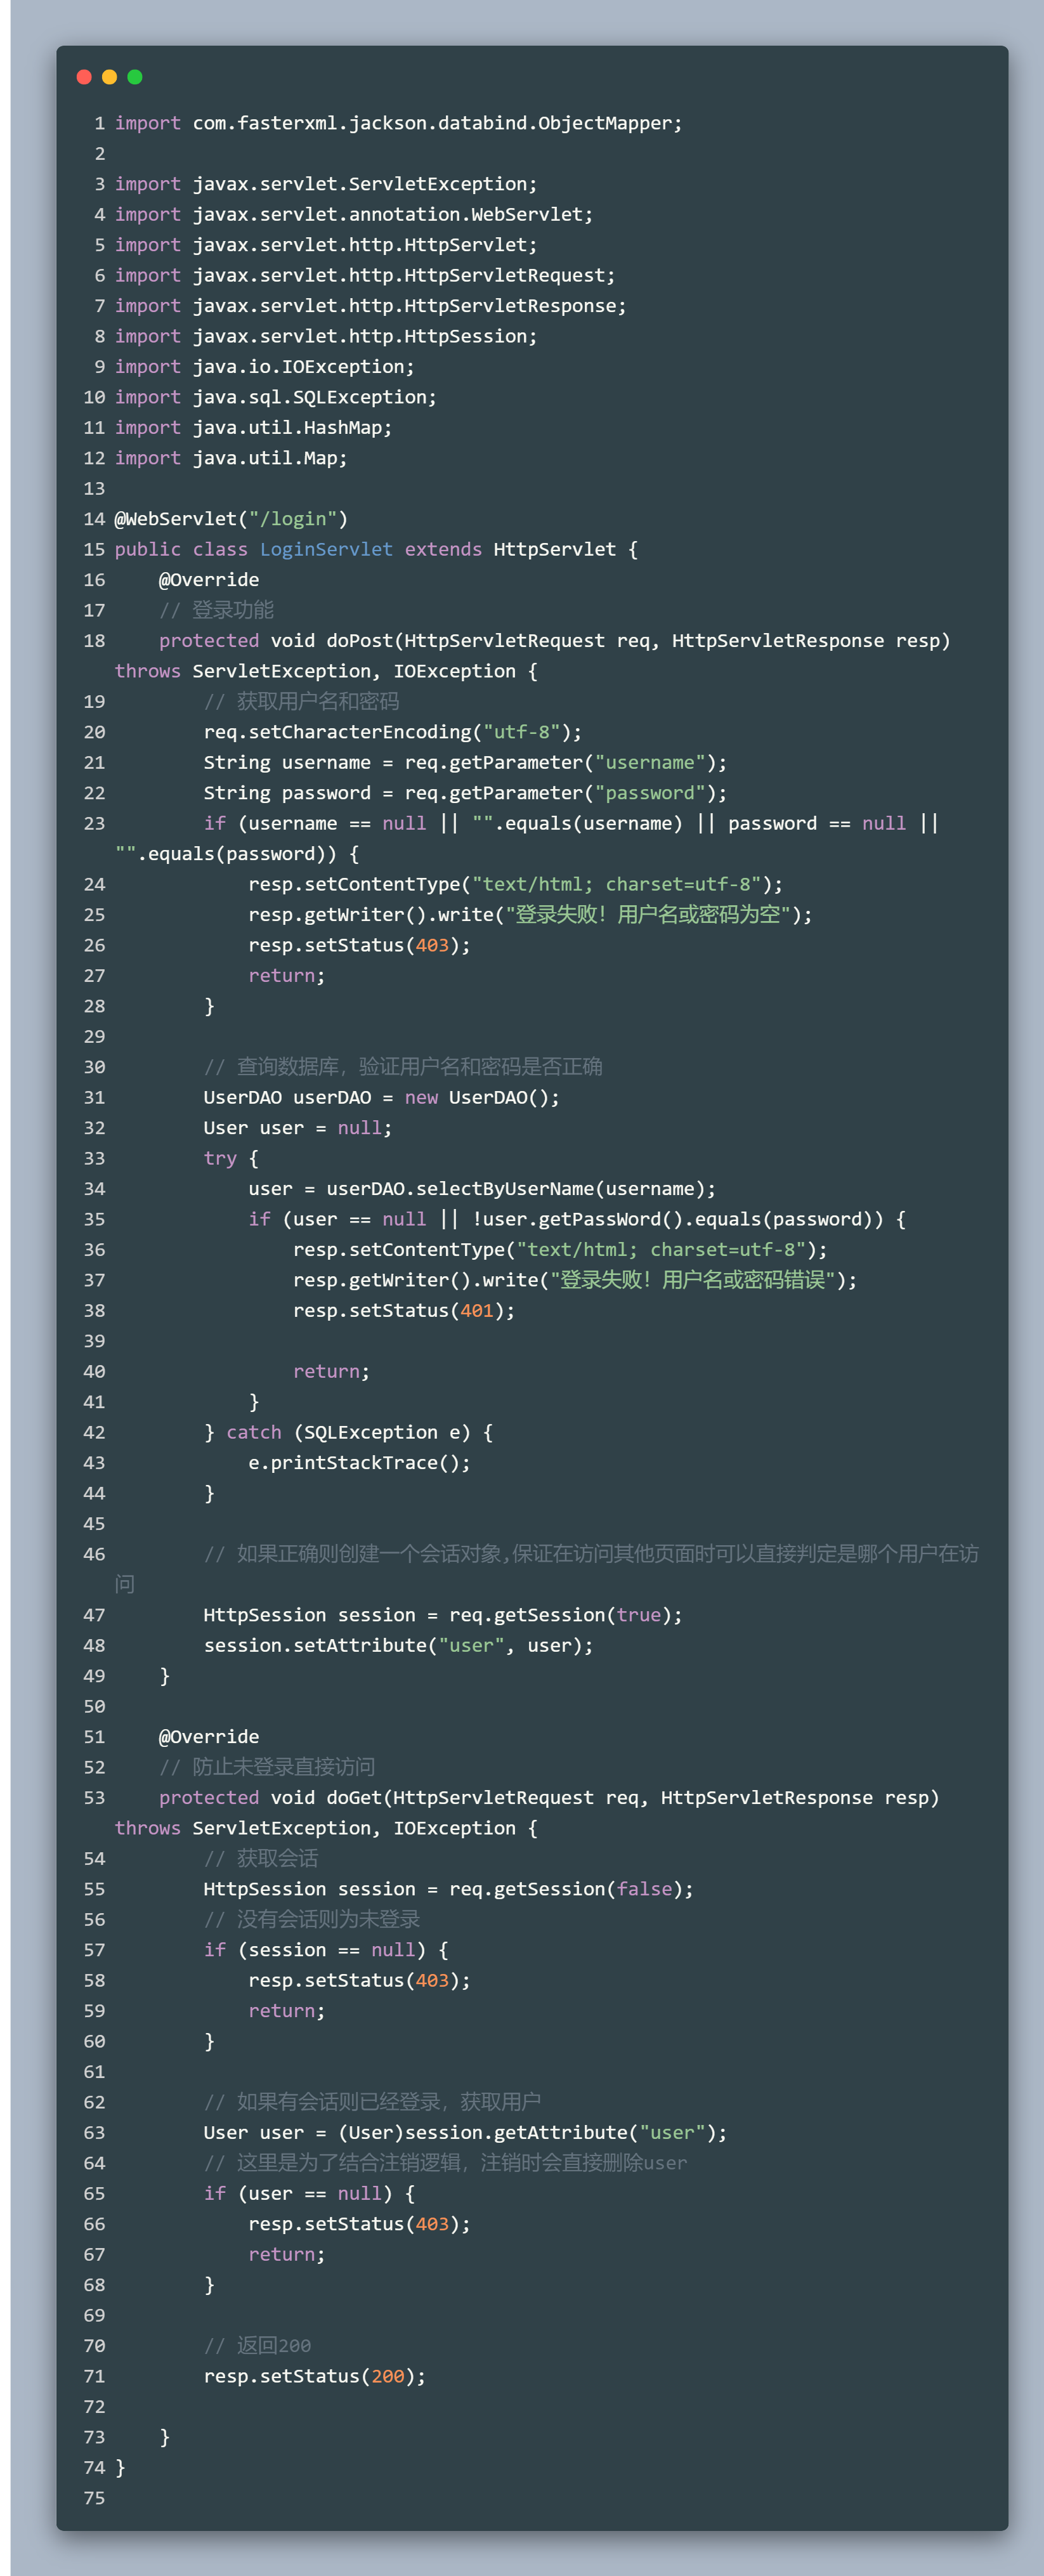The width and height of the screenshot is (1044, 2576).
Task: Click line number 50
Action: point(94,1706)
